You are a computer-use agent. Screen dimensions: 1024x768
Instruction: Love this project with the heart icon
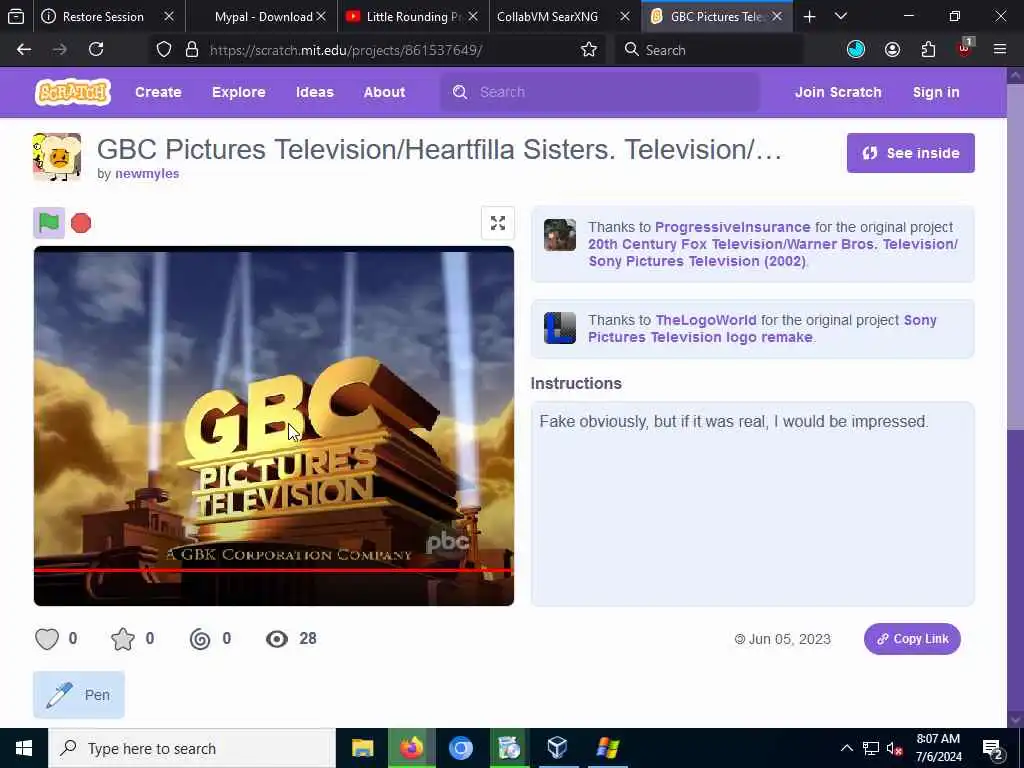coord(47,639)
